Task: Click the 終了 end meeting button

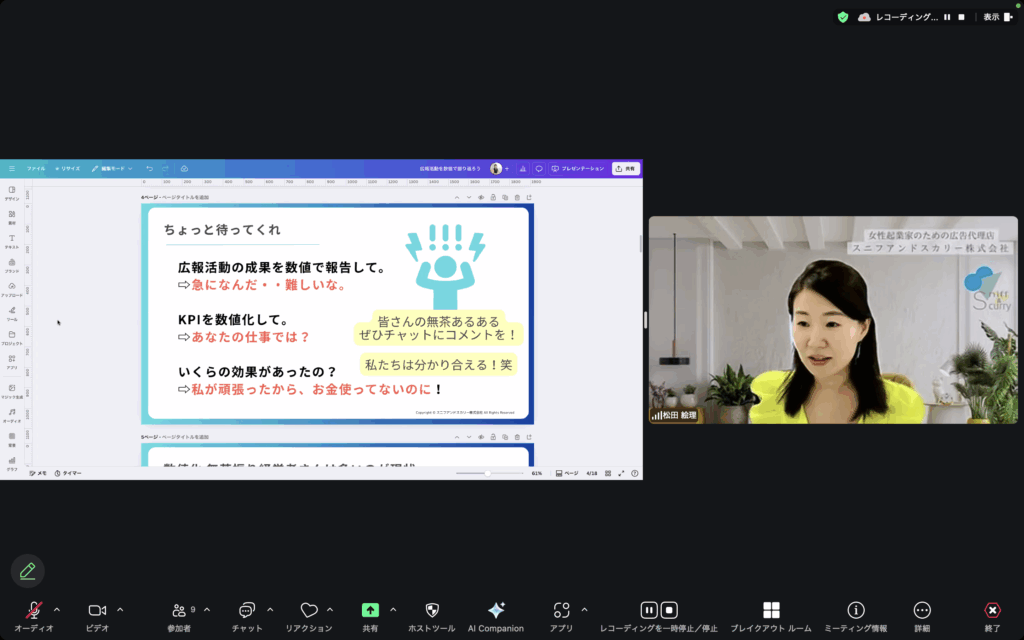Action: (x=992, y=610)
